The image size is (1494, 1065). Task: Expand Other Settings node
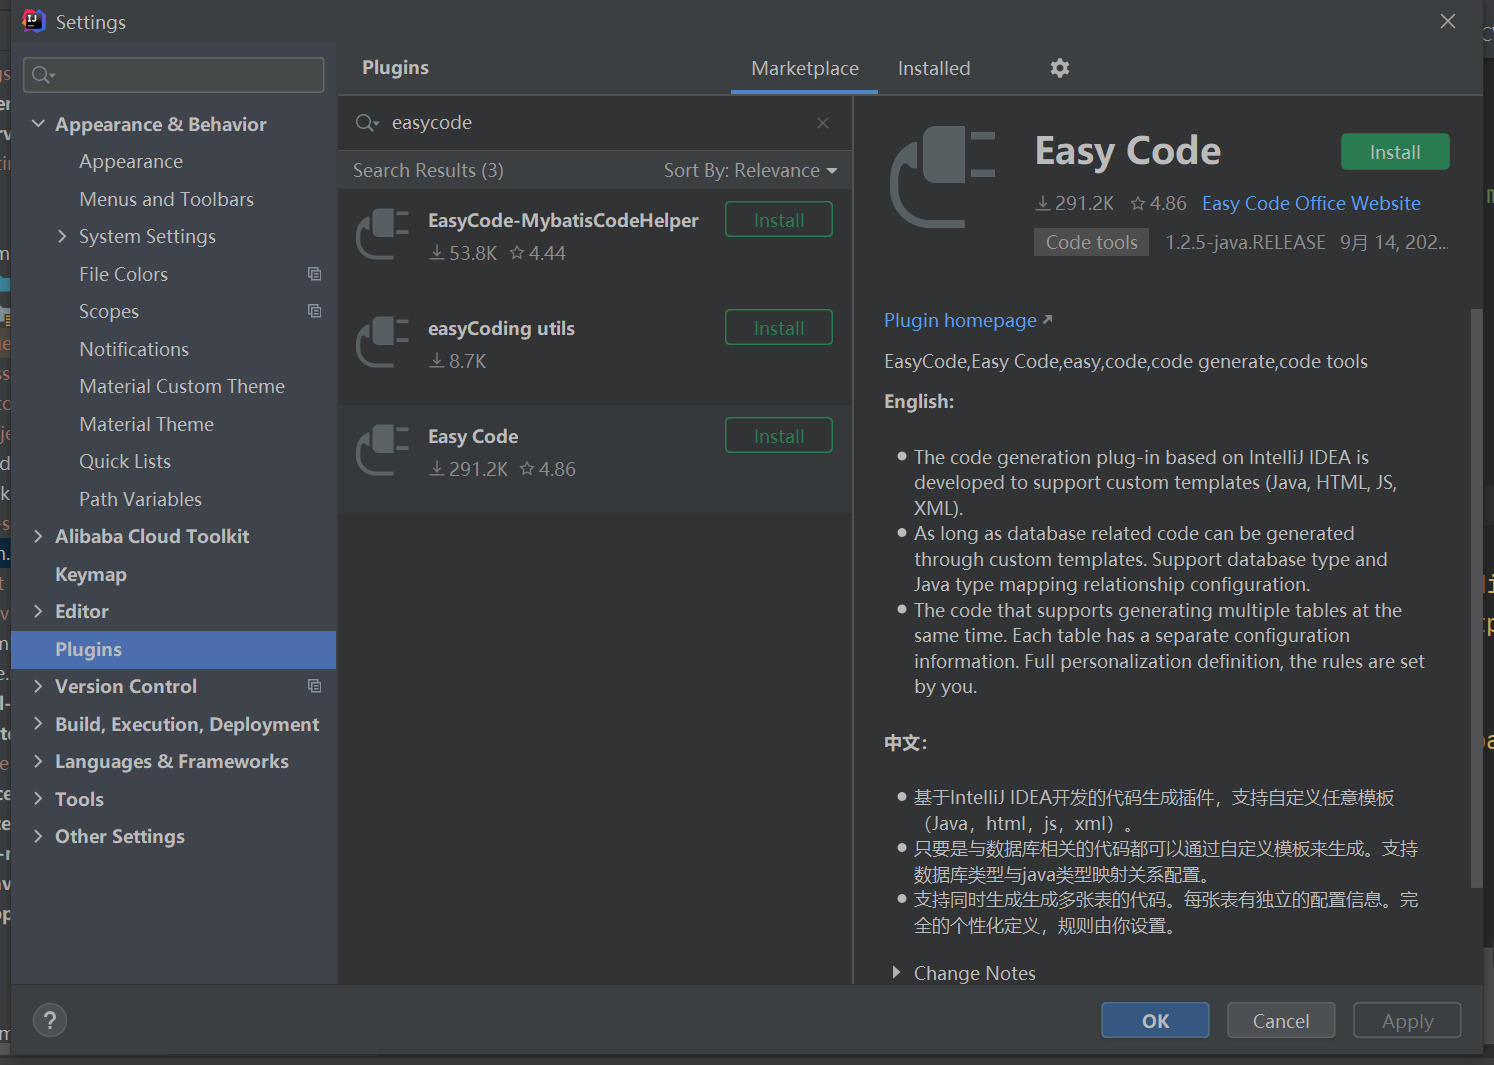[39, 836]
